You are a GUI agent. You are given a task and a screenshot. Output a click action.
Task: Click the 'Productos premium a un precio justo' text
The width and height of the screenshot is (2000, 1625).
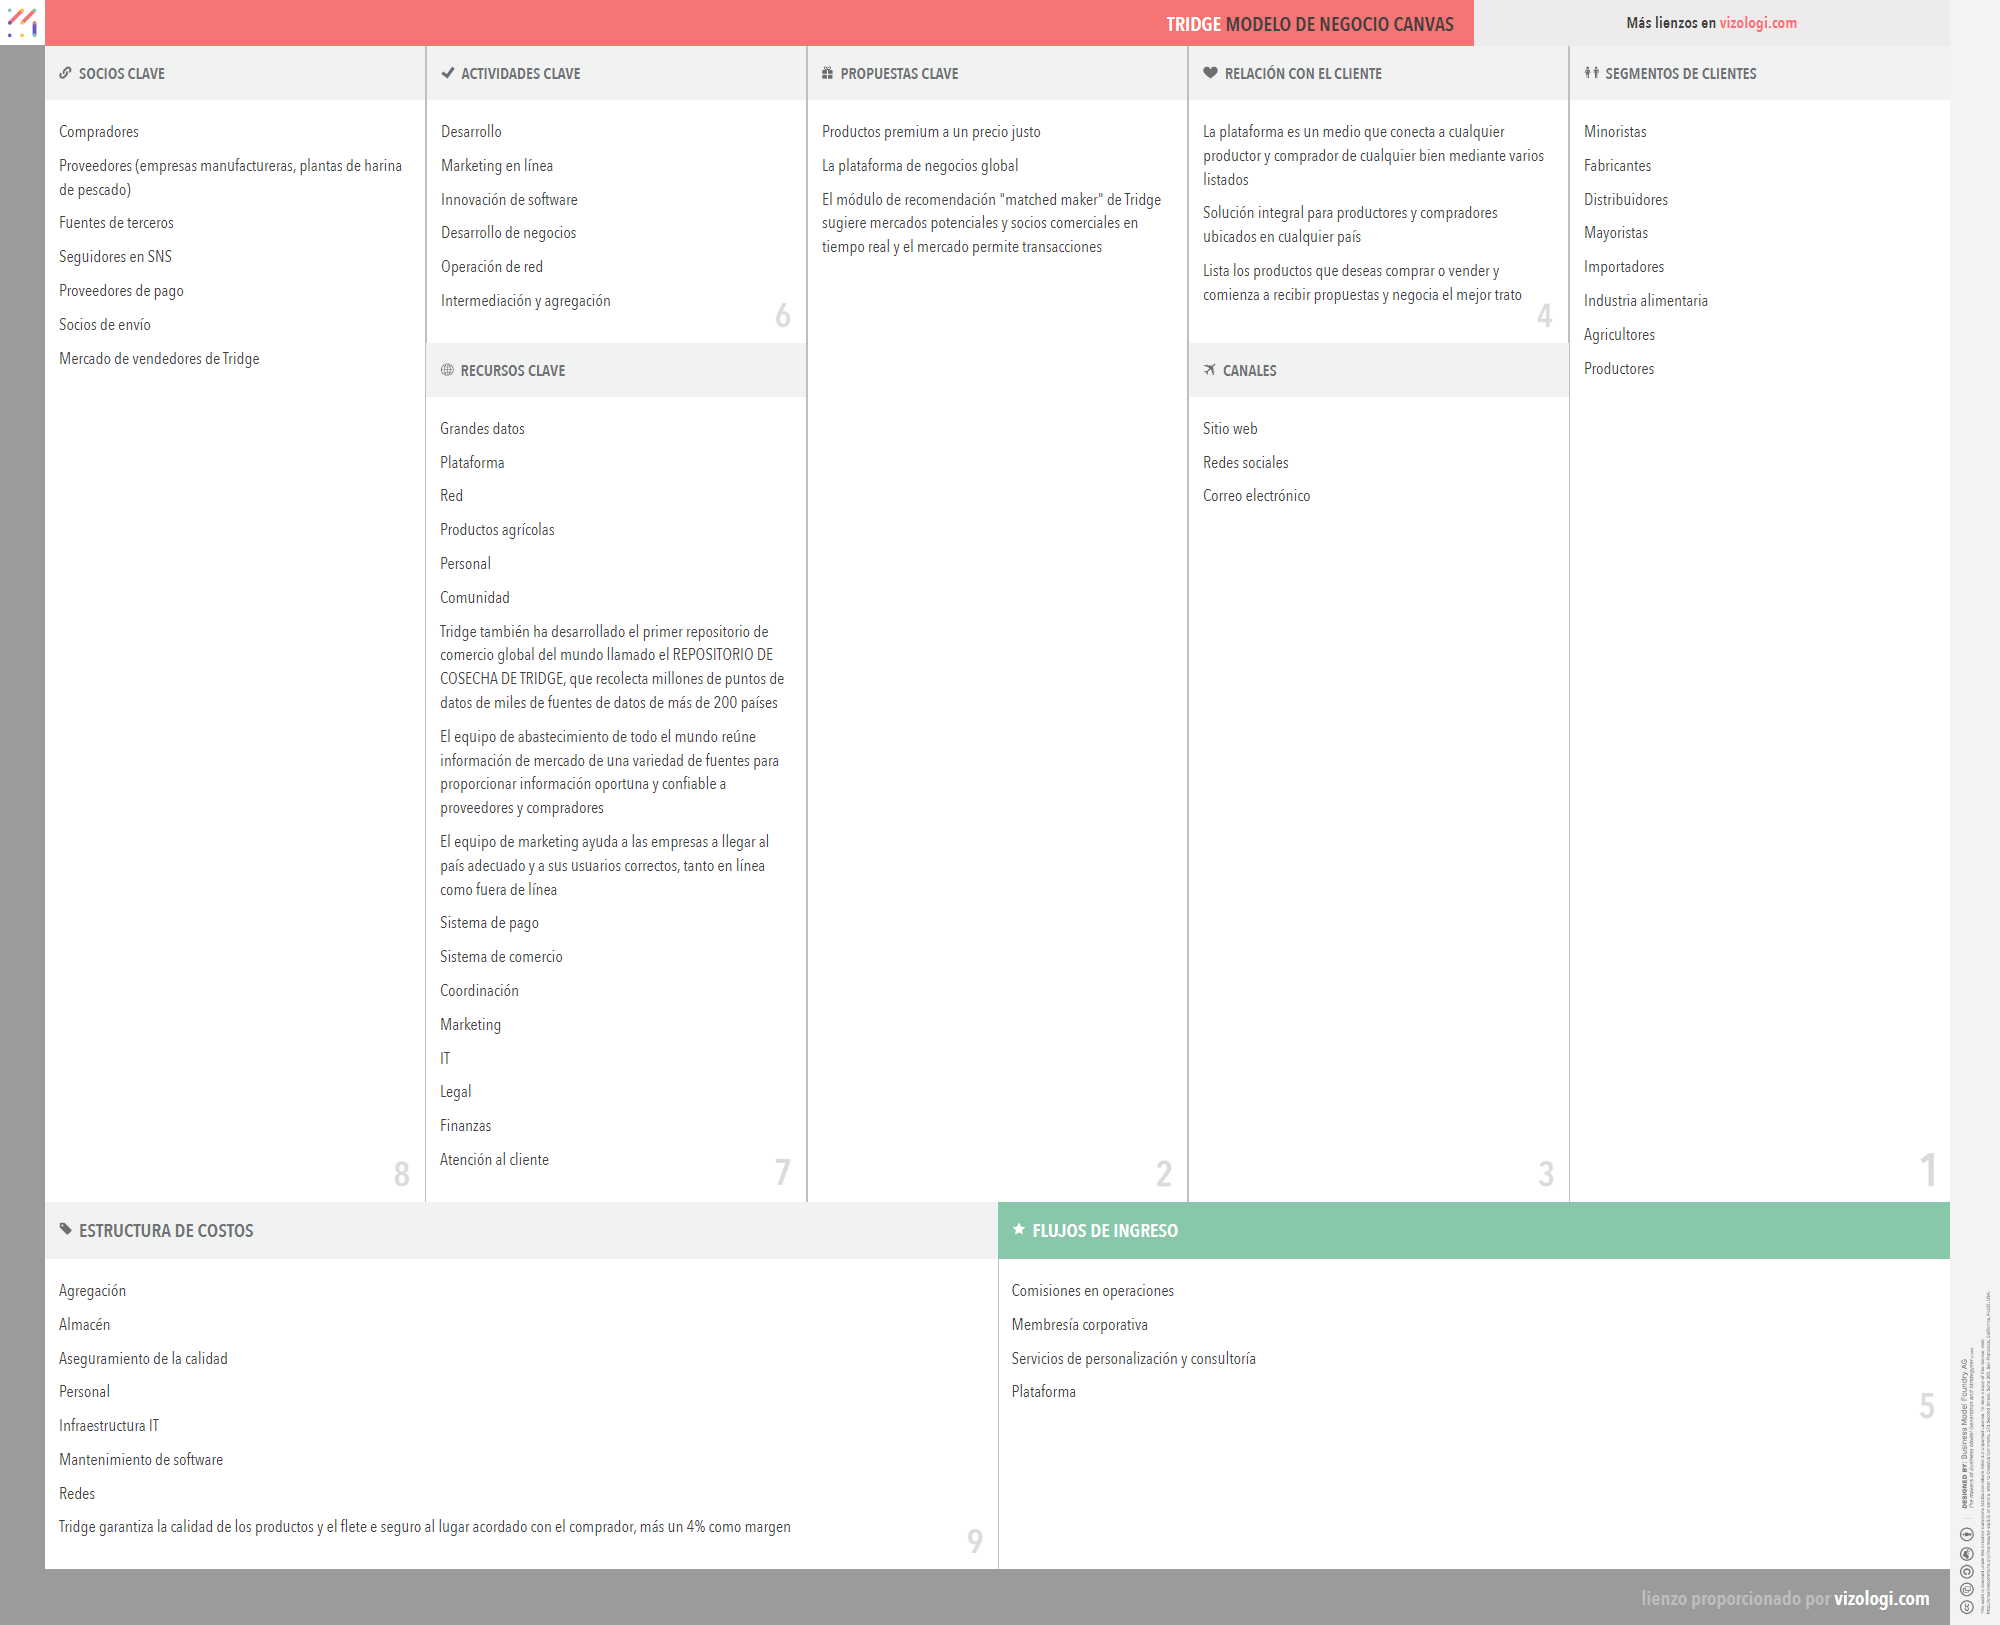click(x=930, y=132)
